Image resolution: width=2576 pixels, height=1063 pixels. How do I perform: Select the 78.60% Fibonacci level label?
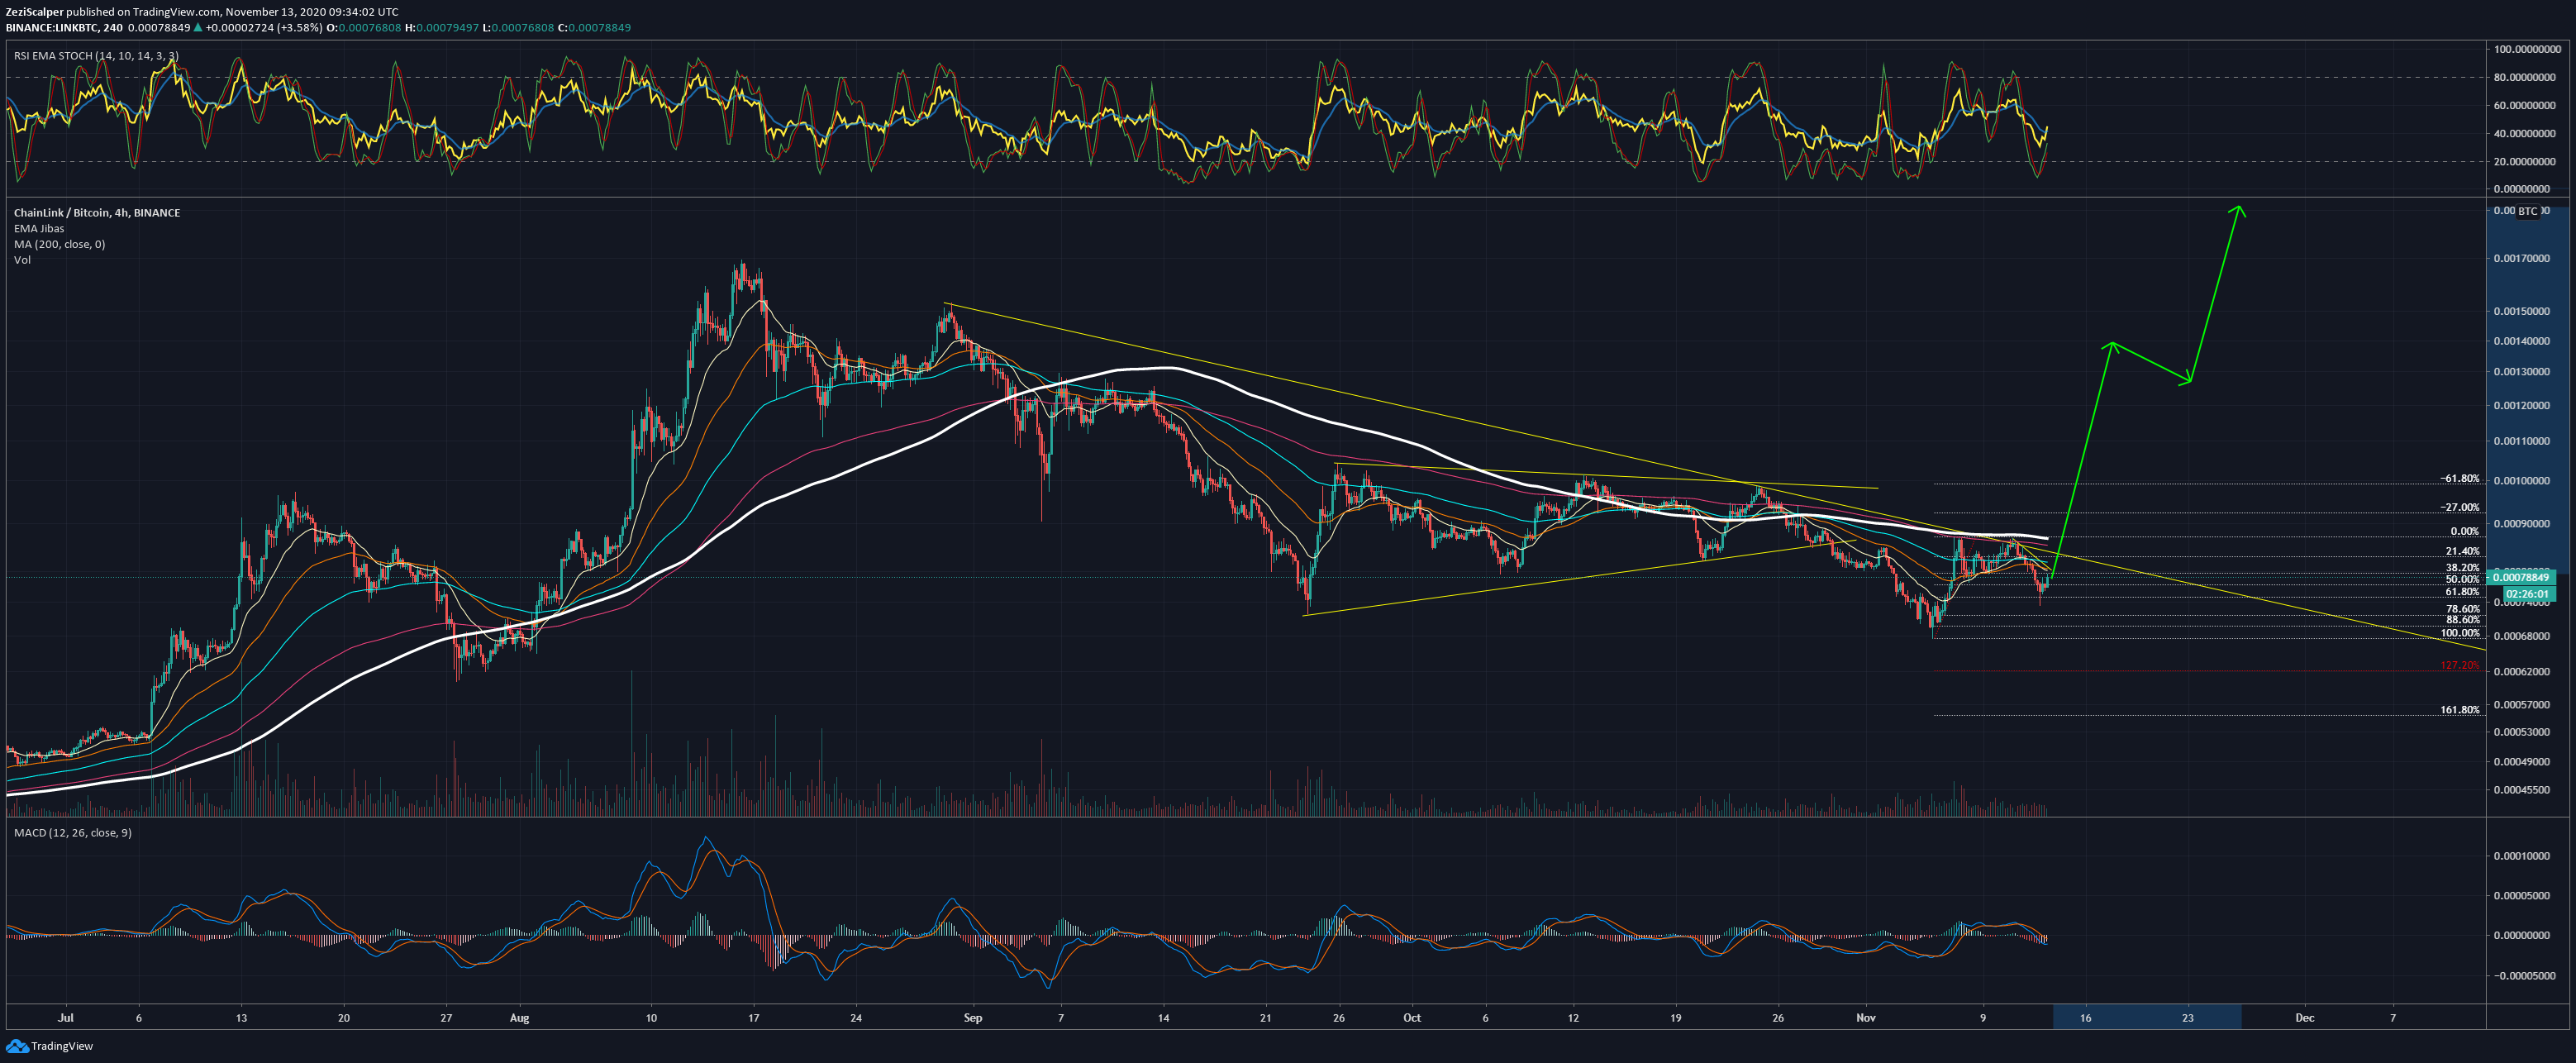pyautogui.click(x=2462, y=609)
